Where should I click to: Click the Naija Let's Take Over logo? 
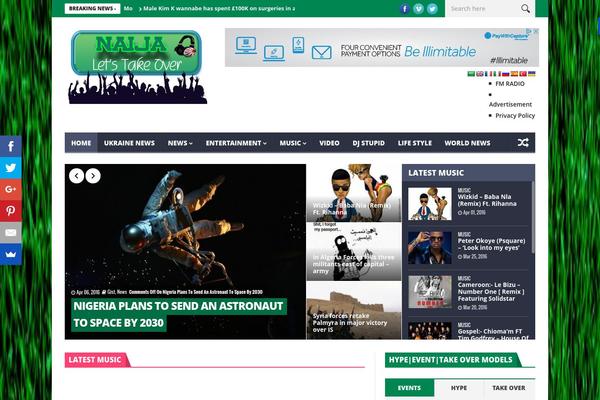(x=137, y=67)
